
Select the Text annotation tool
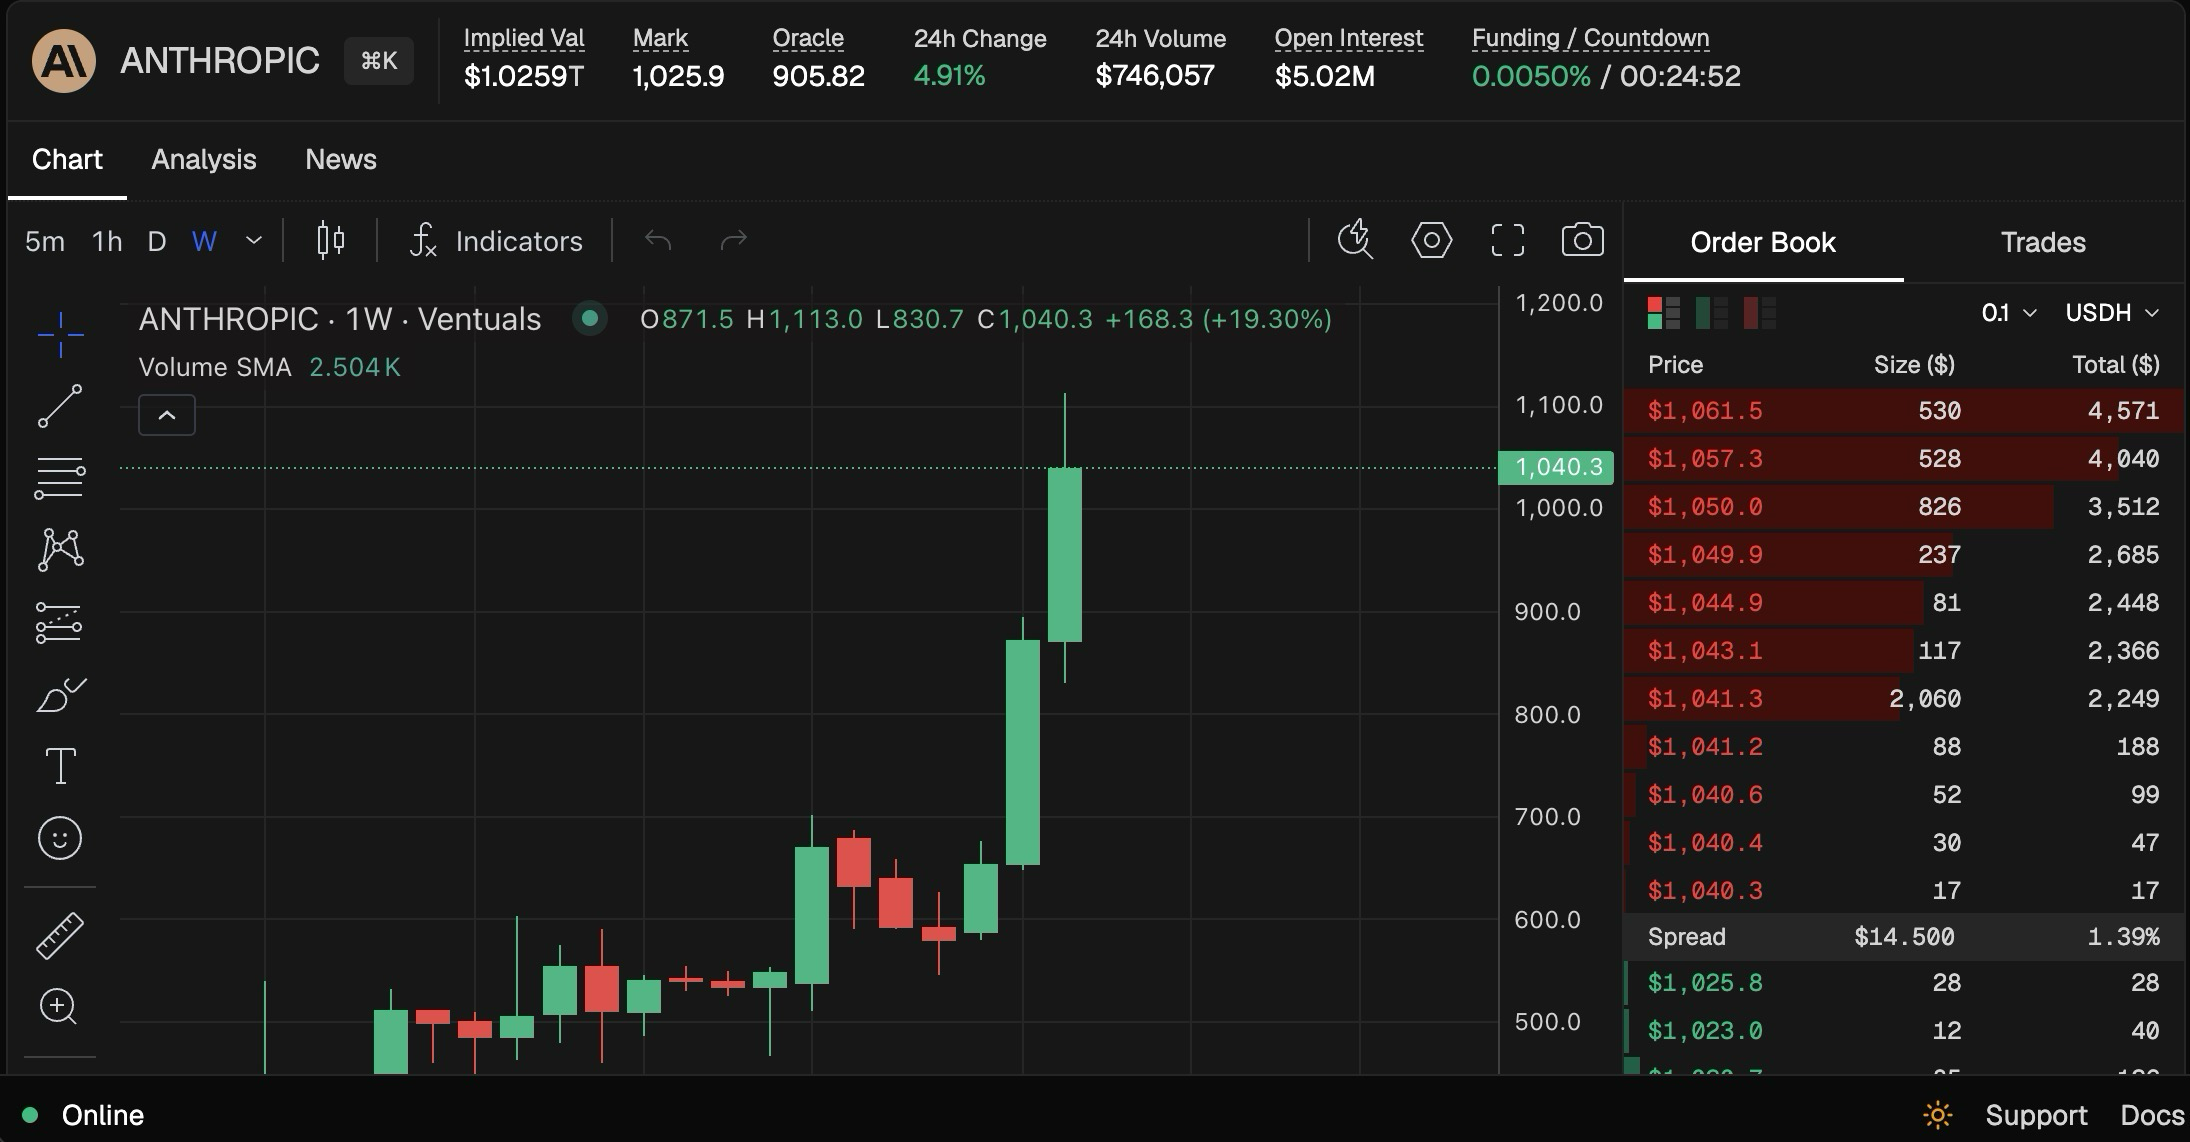60,766
